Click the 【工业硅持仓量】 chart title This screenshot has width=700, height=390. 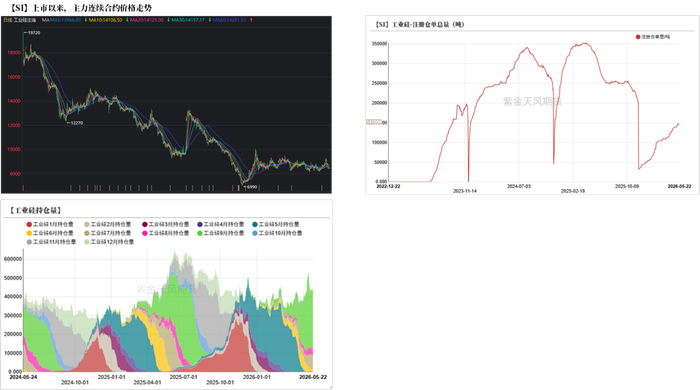pos(36,210)
